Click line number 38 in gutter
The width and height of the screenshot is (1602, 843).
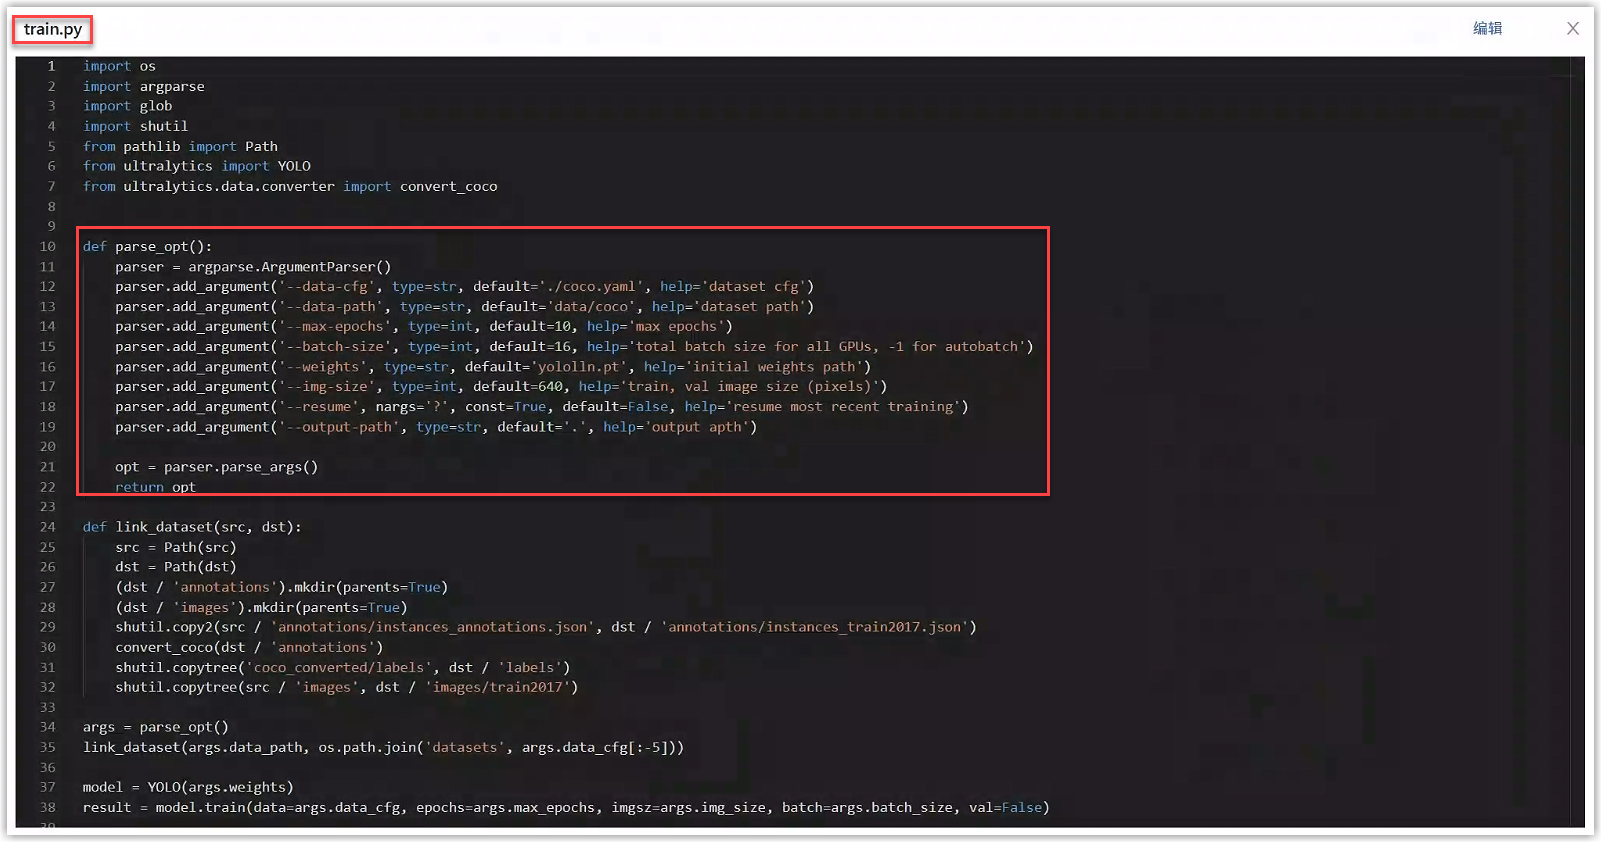[47, 807]
